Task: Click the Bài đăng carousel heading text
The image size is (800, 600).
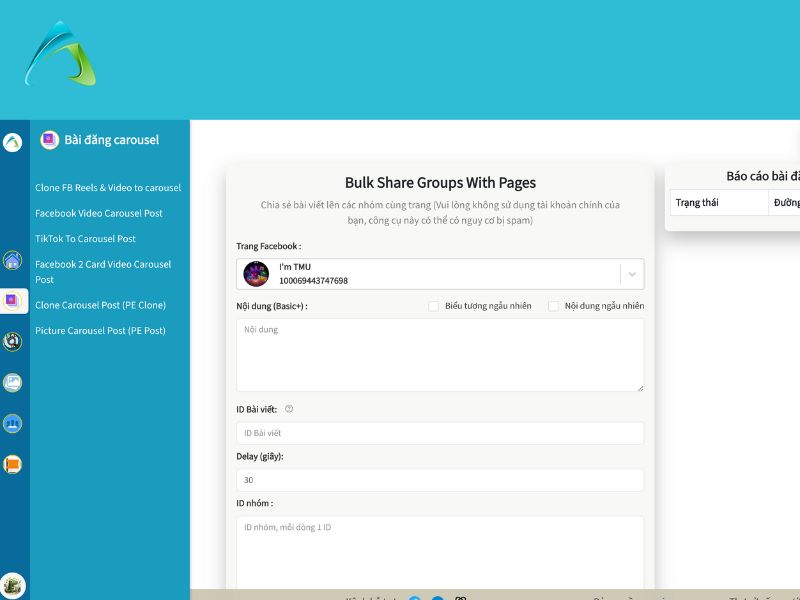Action: [112, 140]
